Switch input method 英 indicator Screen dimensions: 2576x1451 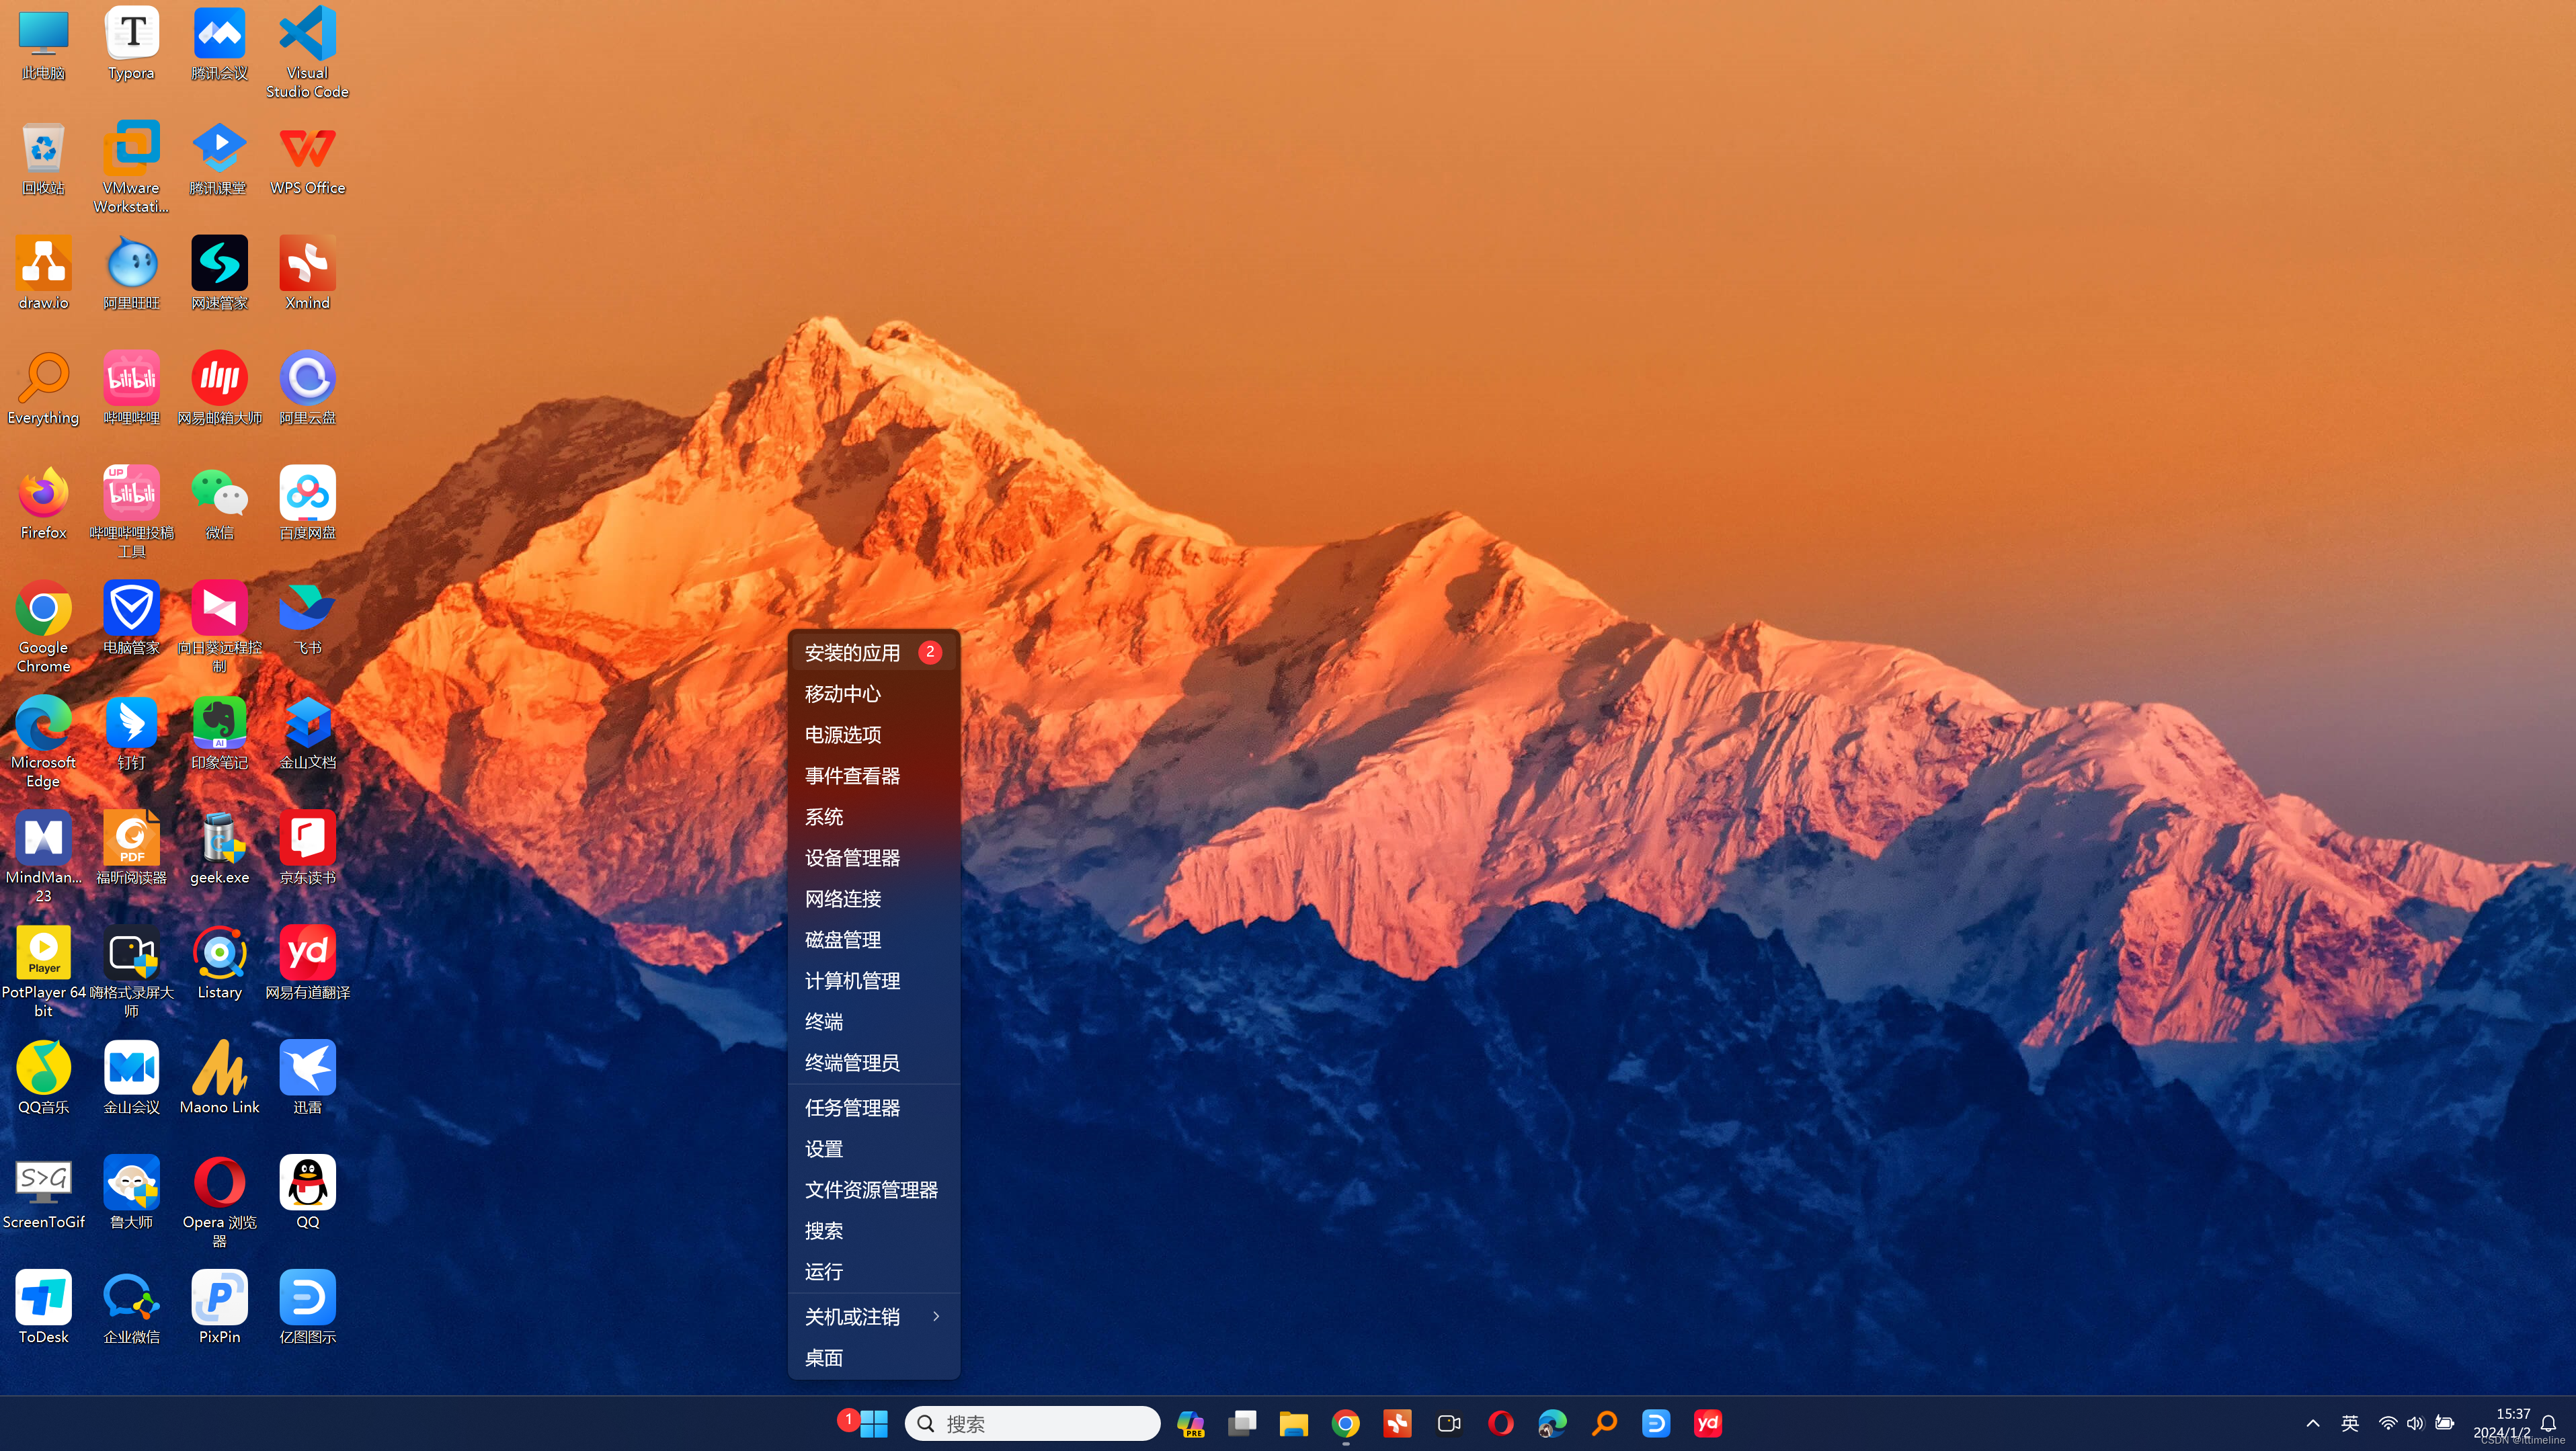pos(2350,1423)
